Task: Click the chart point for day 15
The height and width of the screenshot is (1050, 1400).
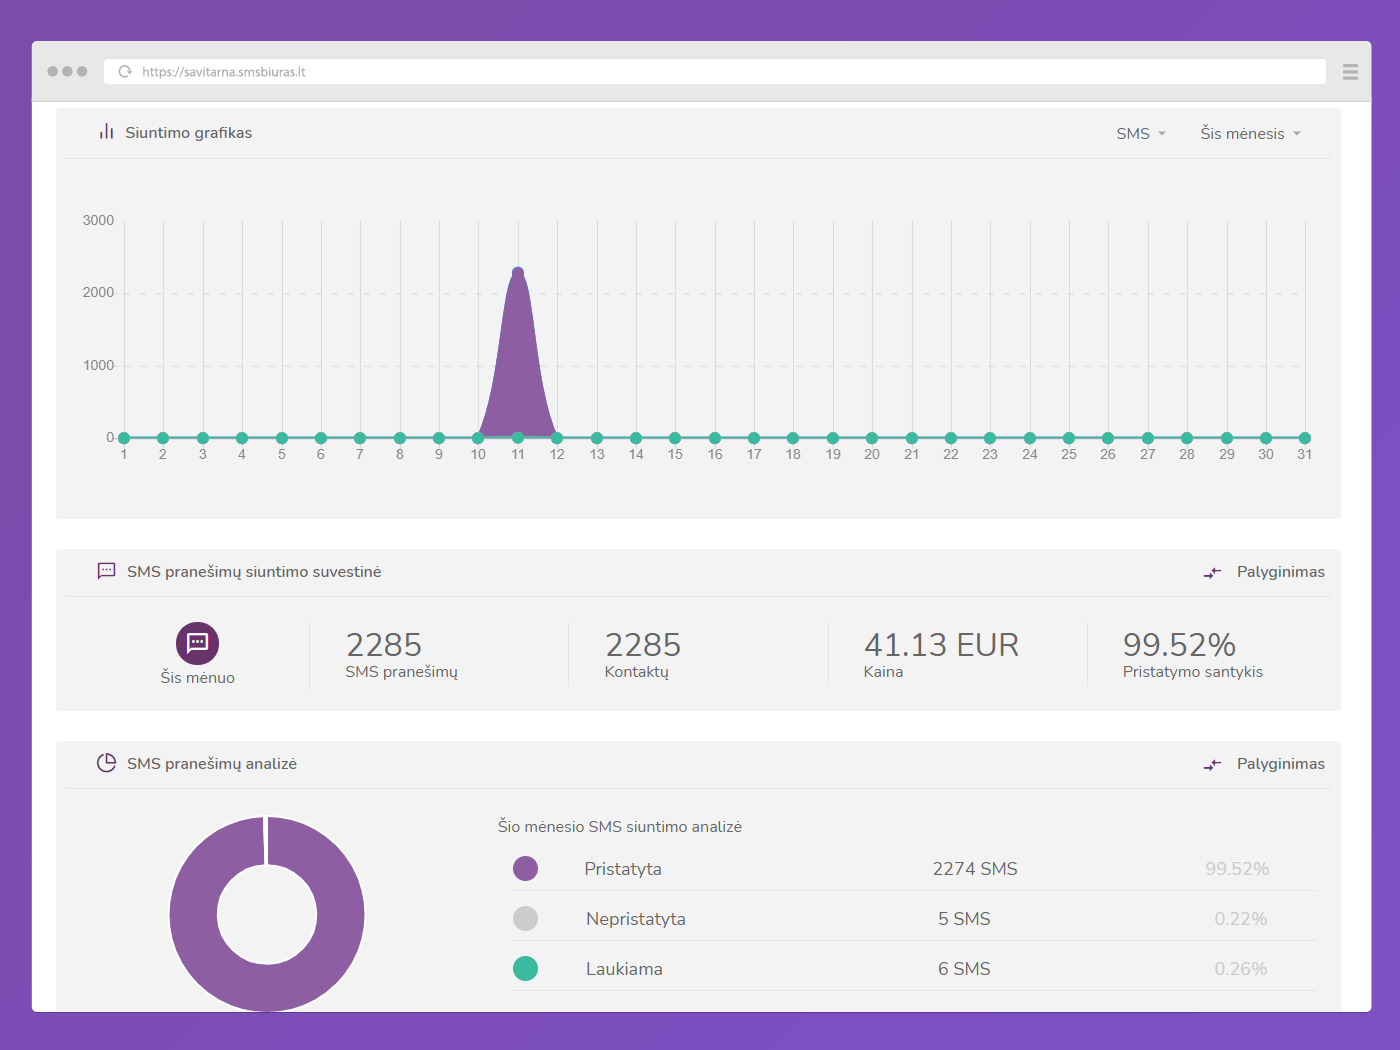Action: click(x=675, y=438)
